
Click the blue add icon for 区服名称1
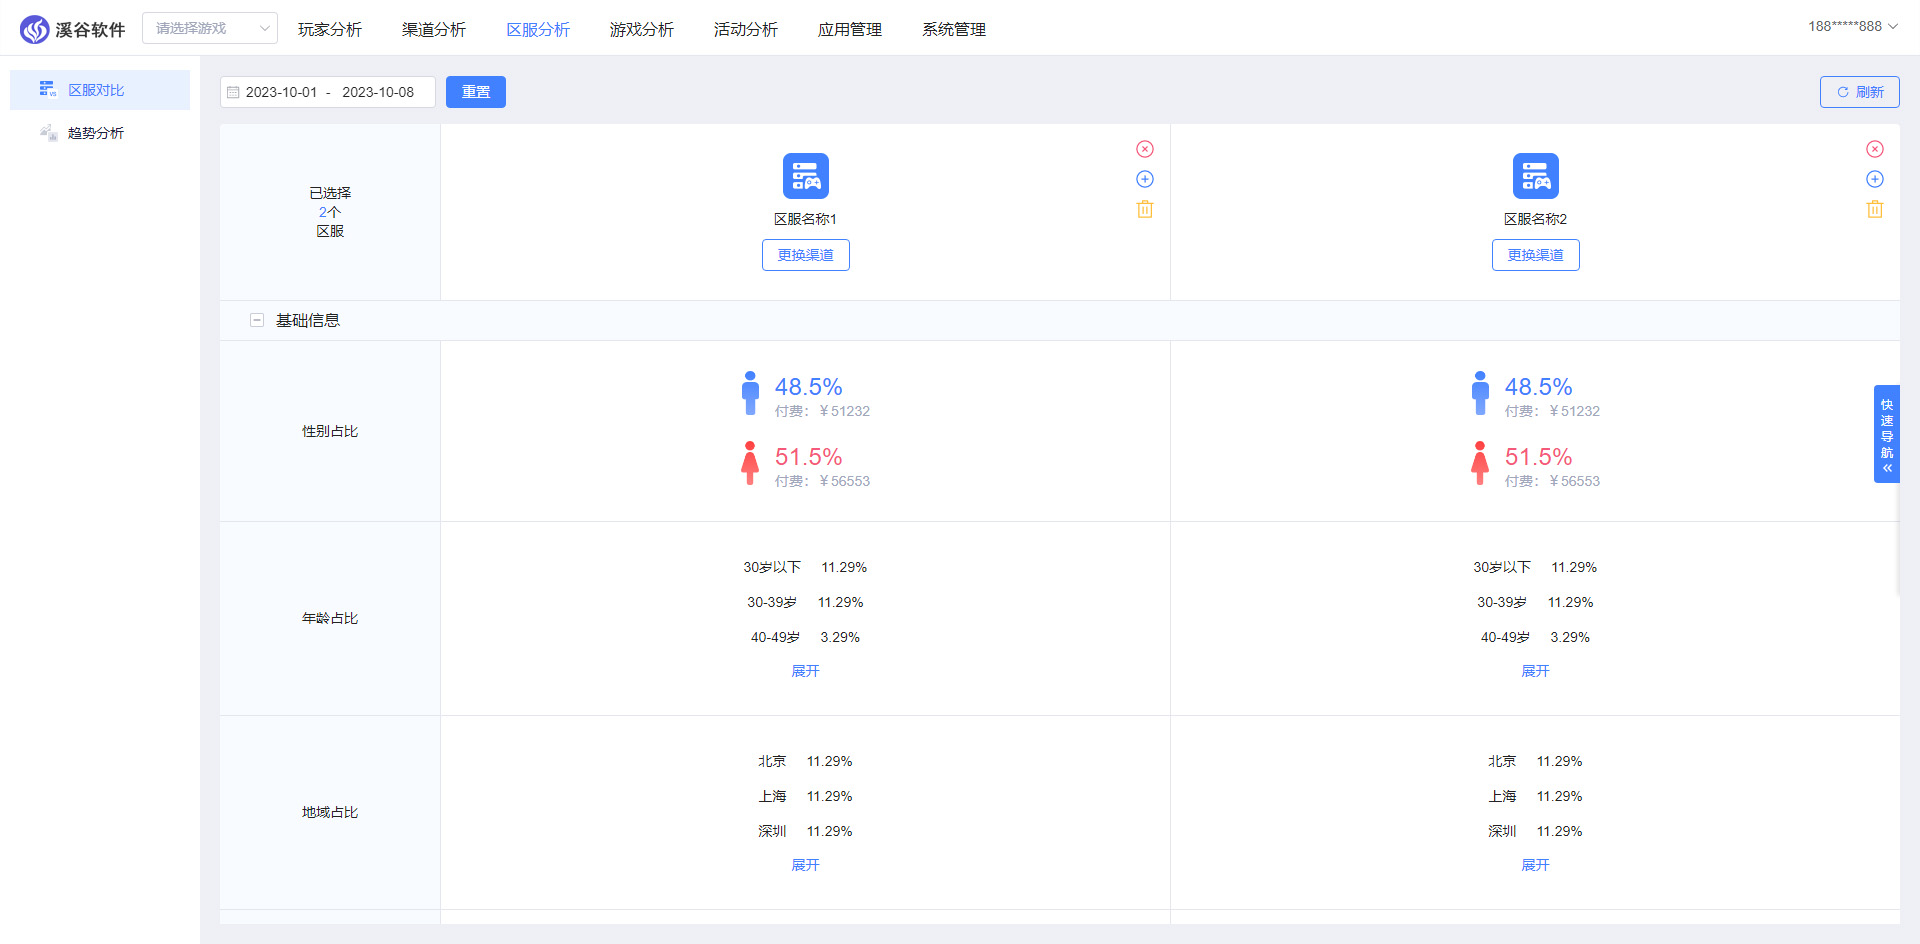coord(1145,179)
